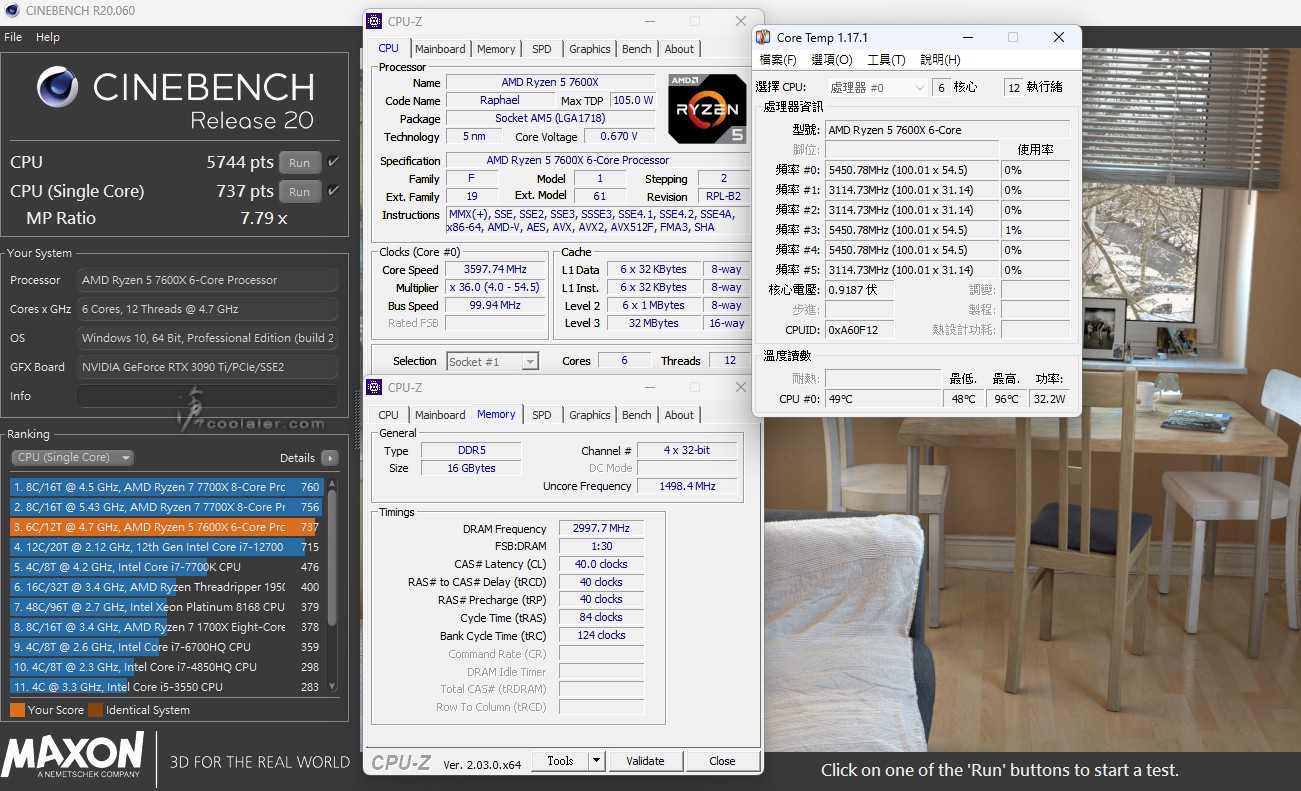
Task: Click the AMD Ryzen 5 logo
Action: pos(706,109)
